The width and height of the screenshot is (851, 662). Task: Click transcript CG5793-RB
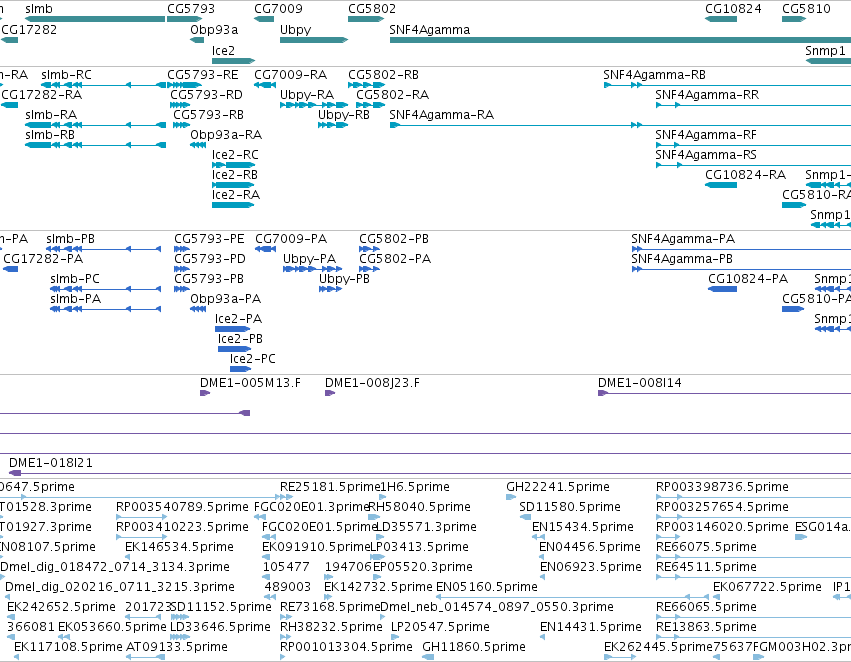(x=181, y=125)
